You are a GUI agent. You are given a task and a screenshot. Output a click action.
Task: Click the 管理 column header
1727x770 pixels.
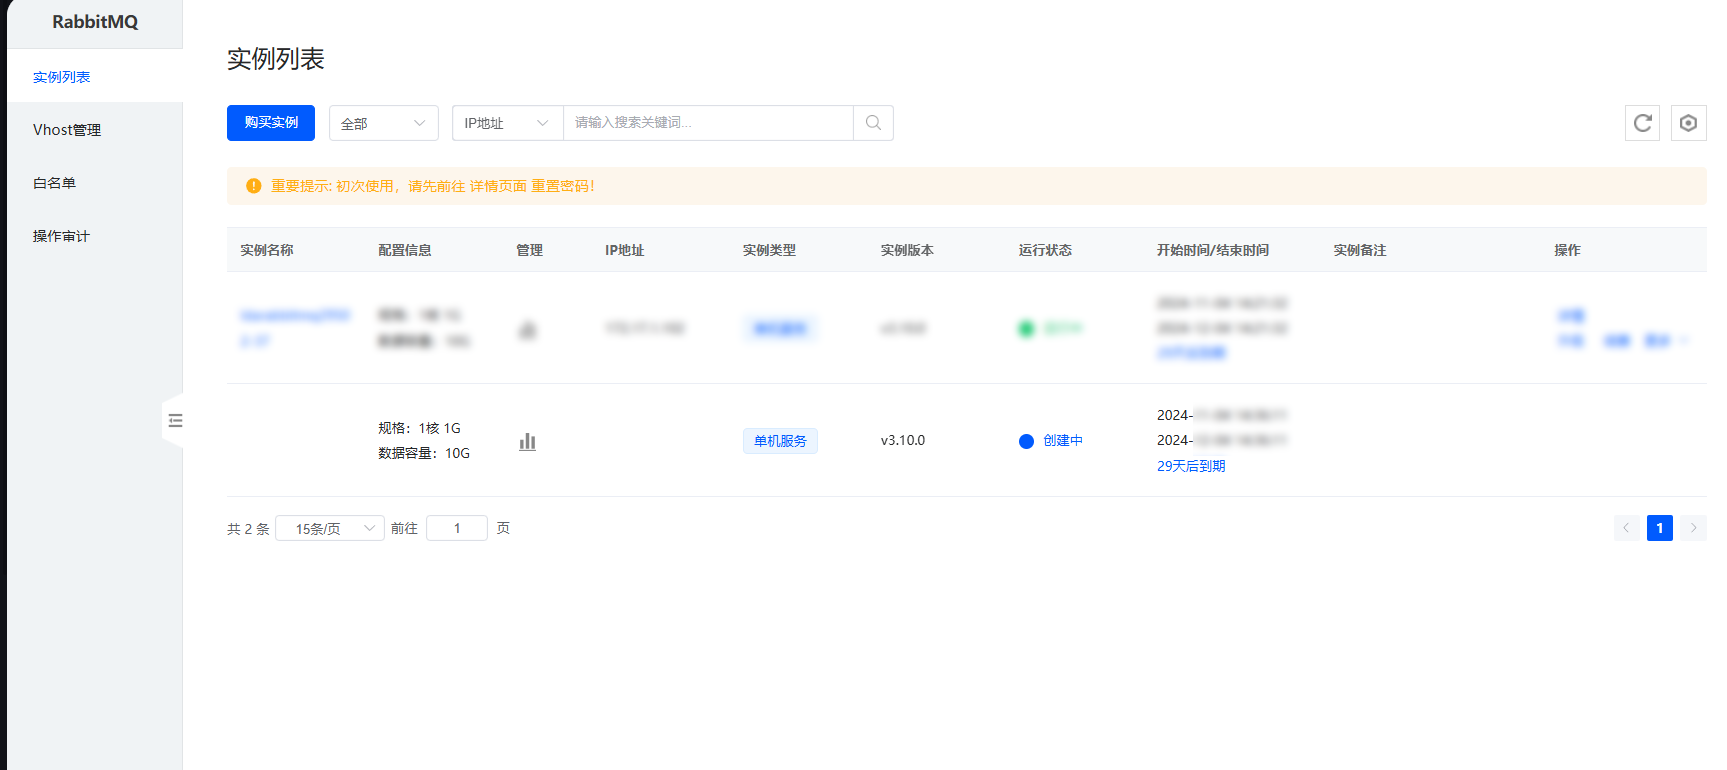click(530, 250)
